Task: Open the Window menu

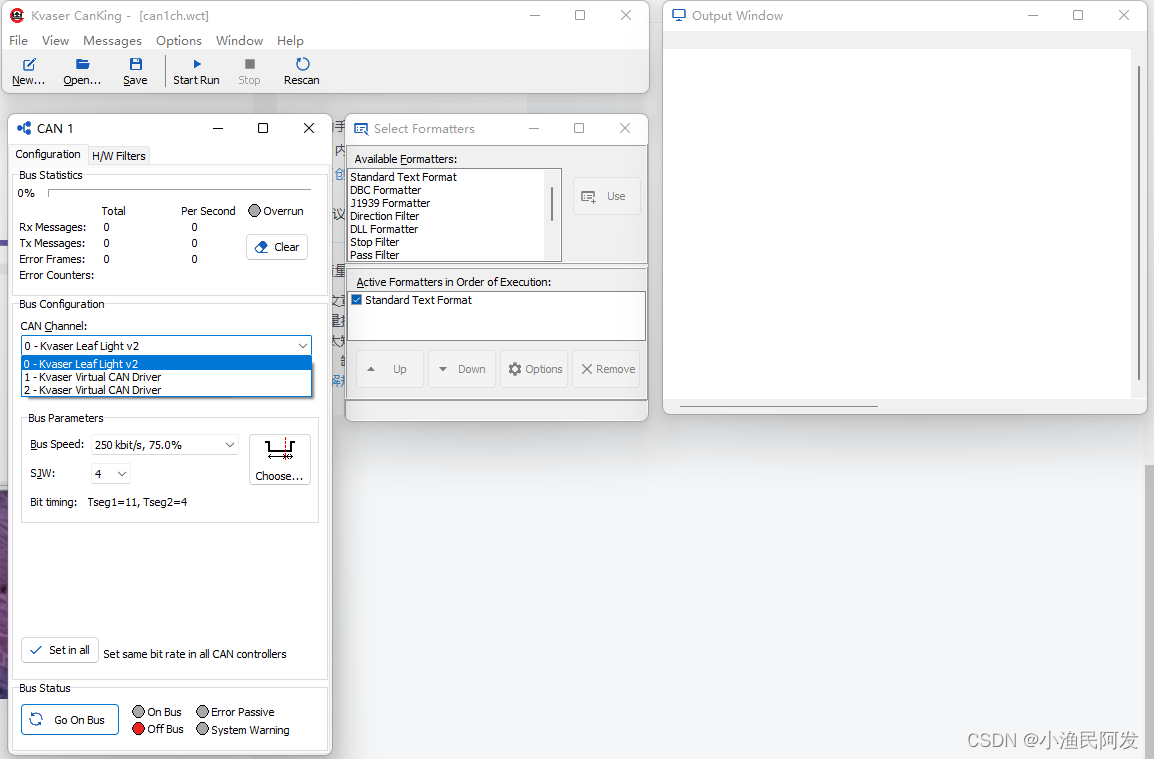Action: click(239, 40)
